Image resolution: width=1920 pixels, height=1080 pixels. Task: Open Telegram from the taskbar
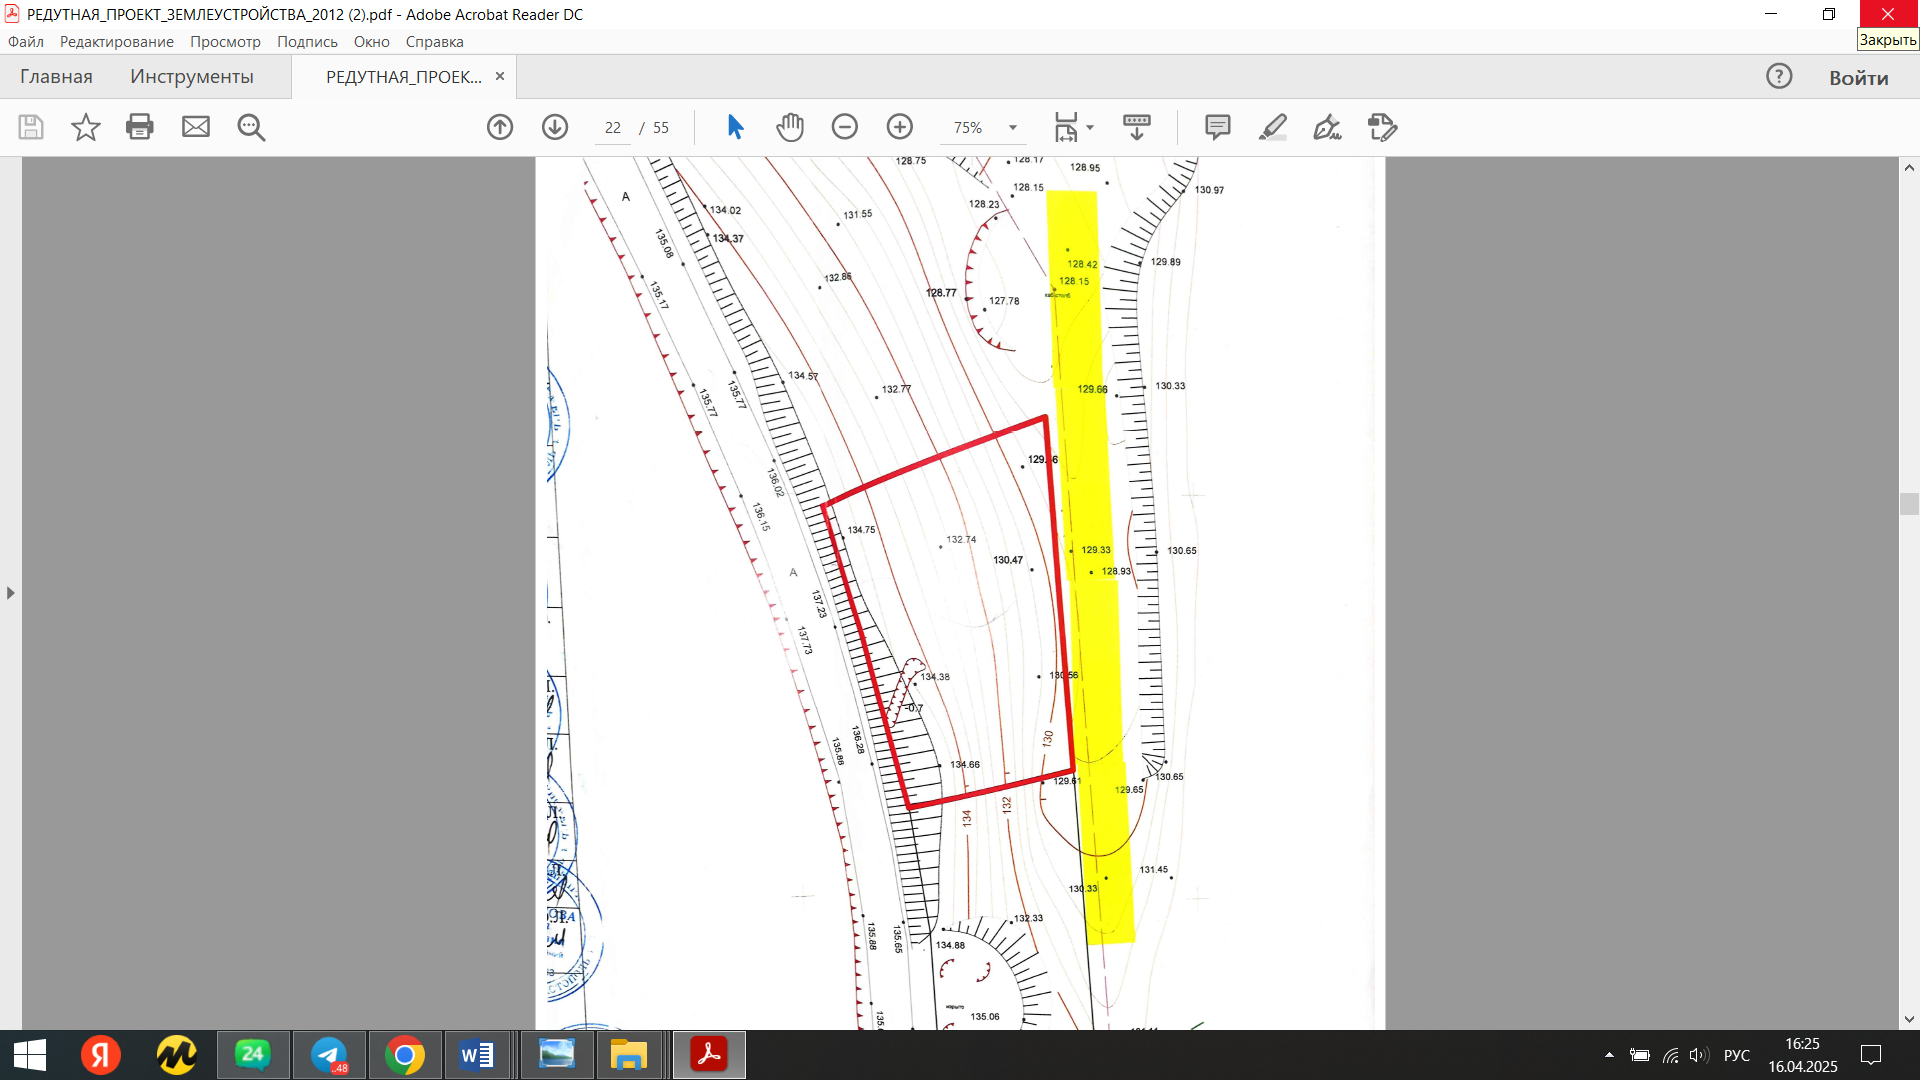click(x=329, y=1055)
